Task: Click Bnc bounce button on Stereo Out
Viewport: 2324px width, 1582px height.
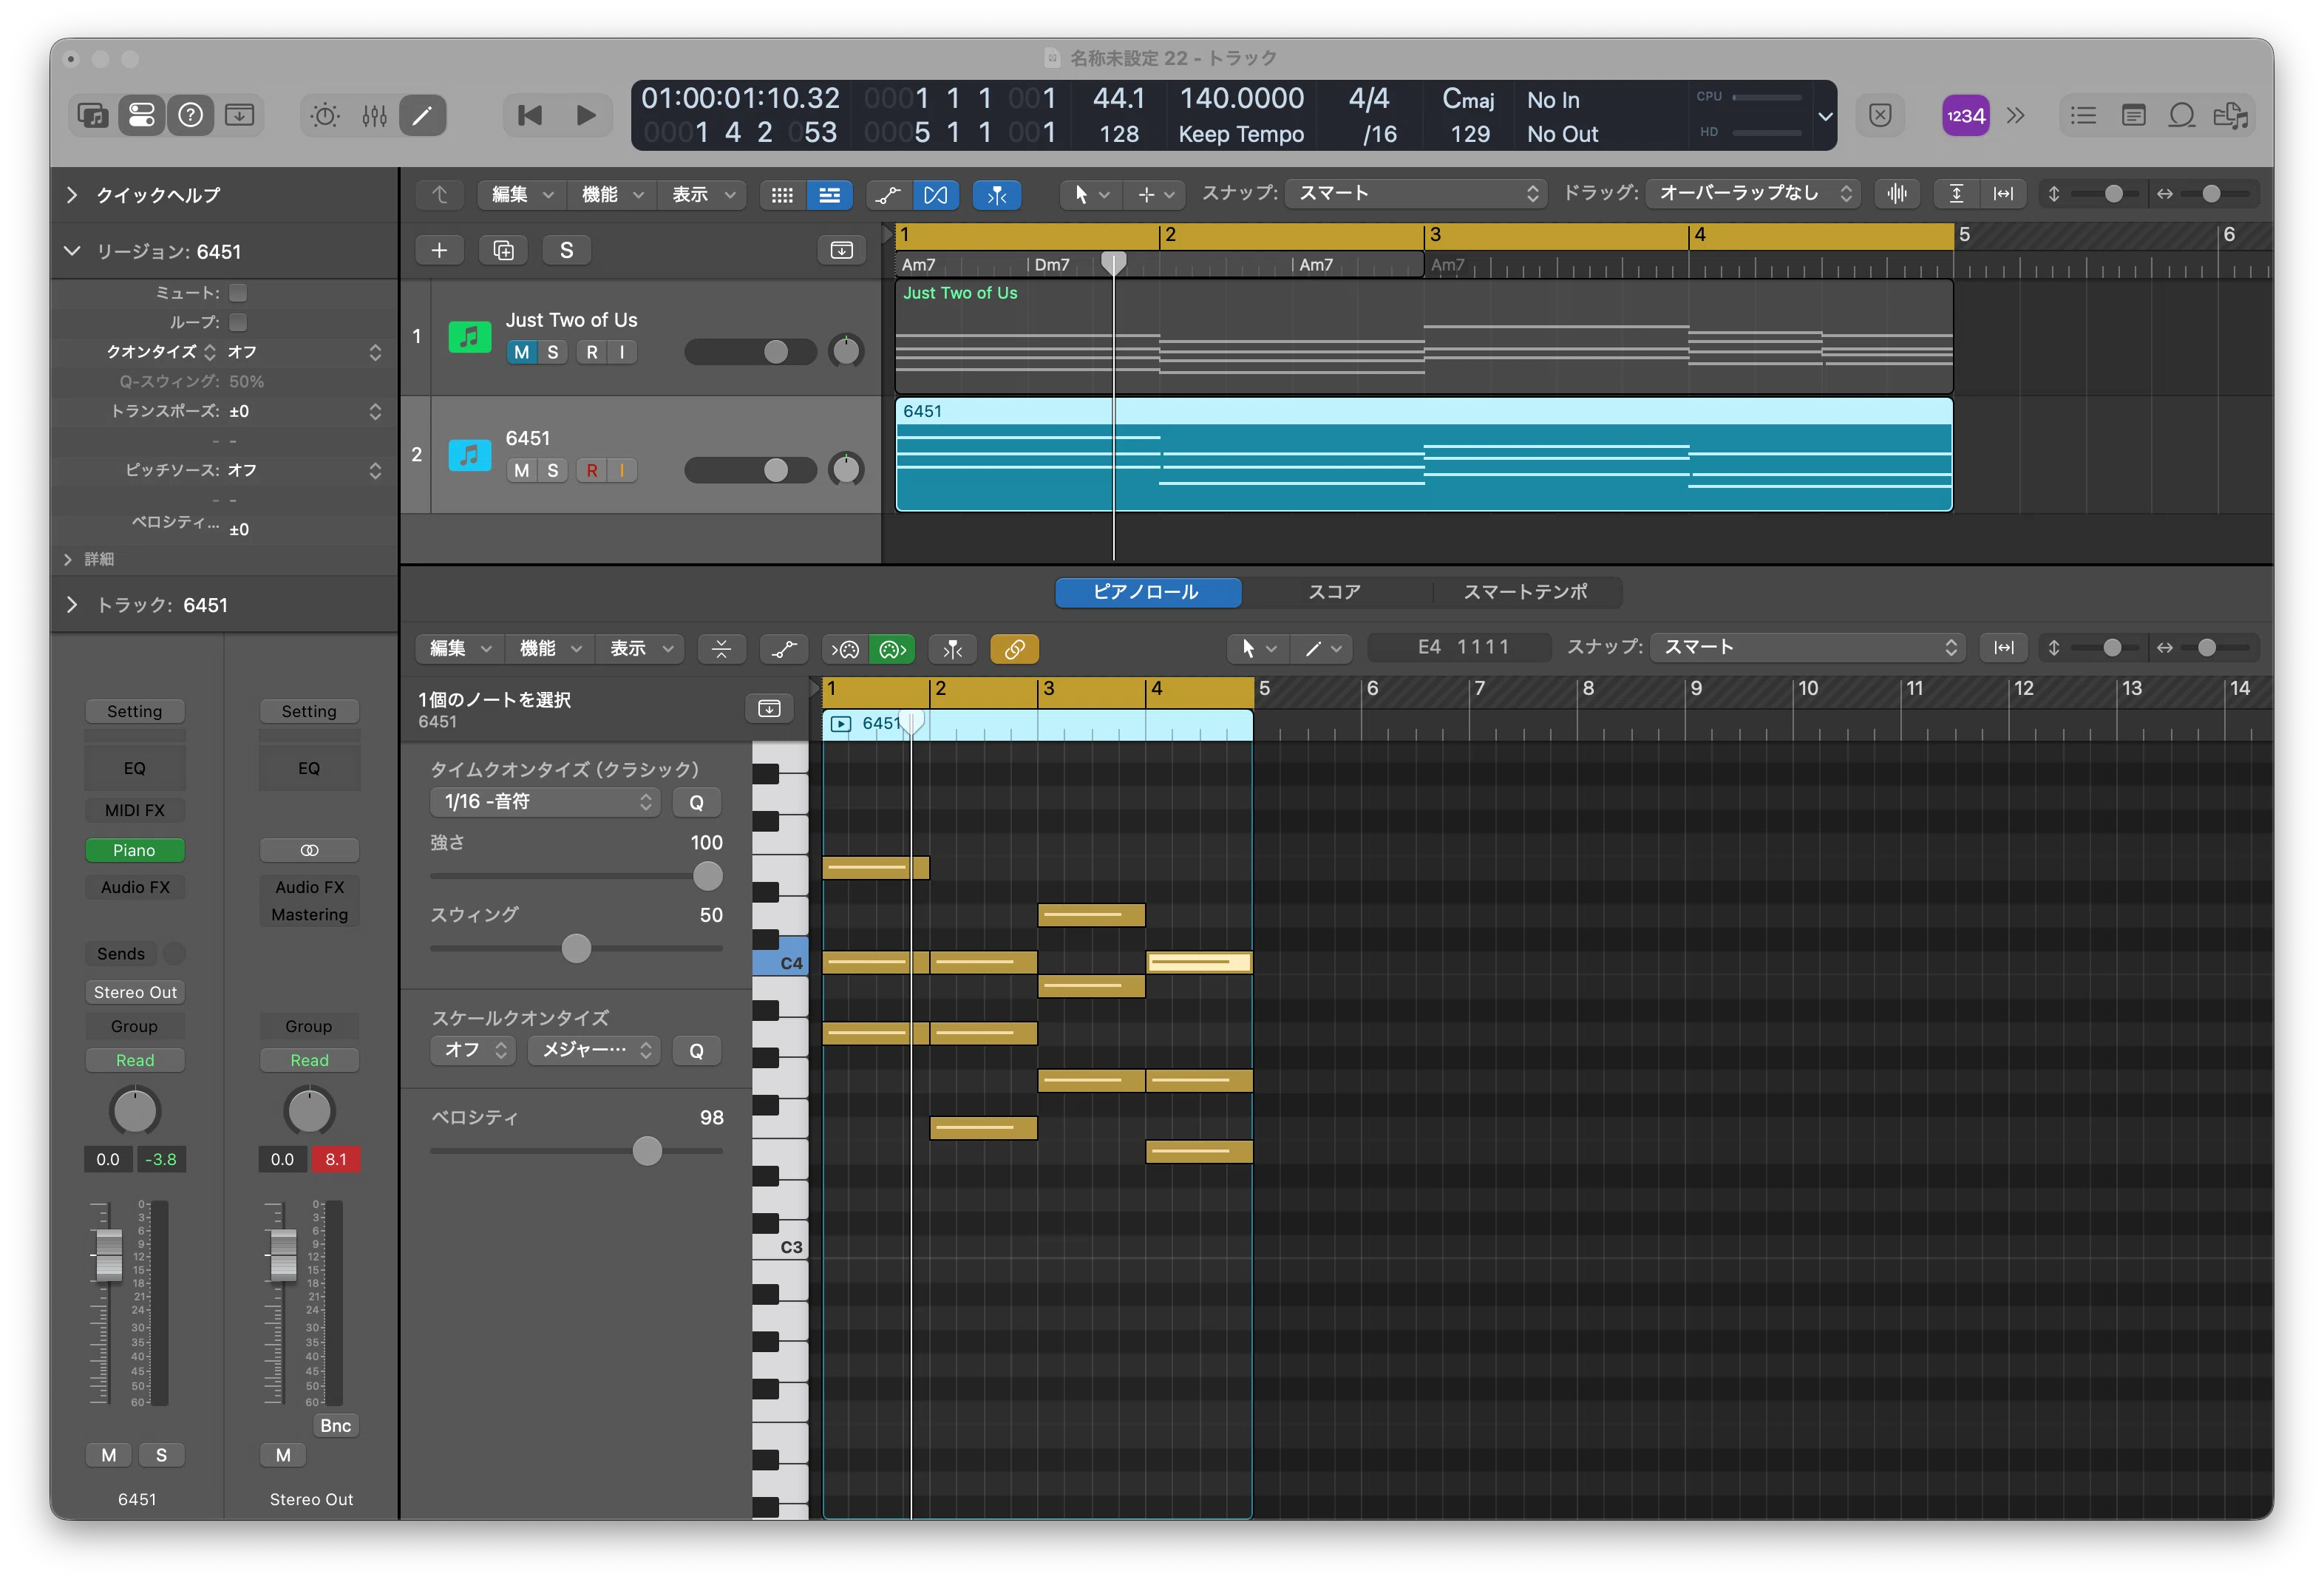Action: [x=336, y=1426]
